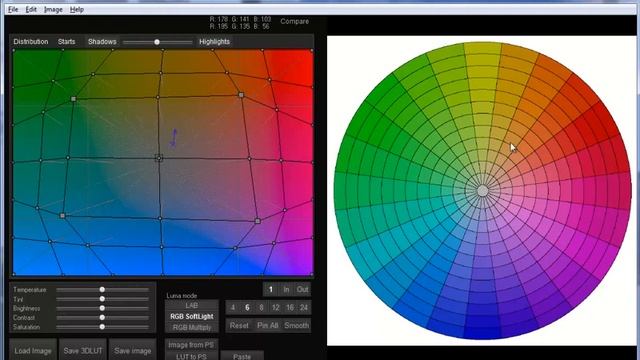640x360 pixels.
Task: Open the File menu
Action: pyautogui.click(x=13, y=9)
